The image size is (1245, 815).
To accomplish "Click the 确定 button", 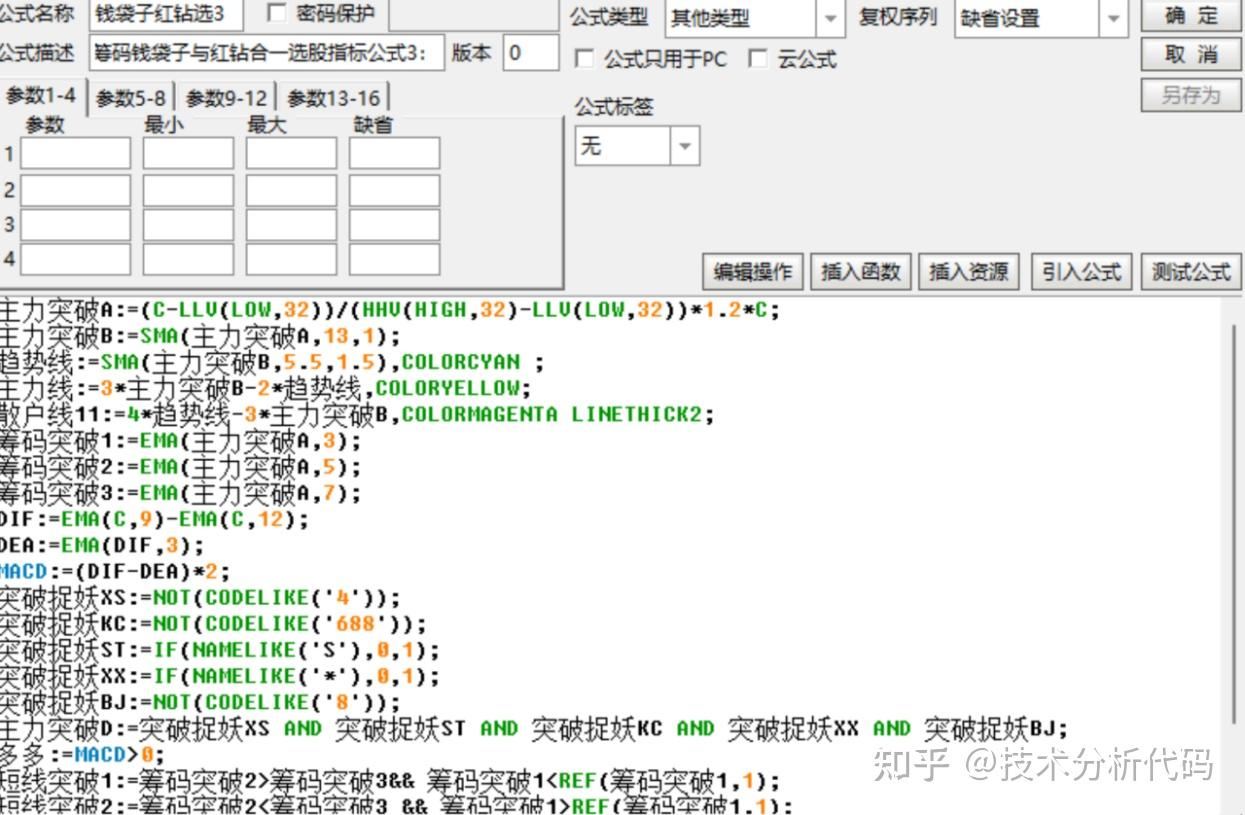I will [1191, 15].
